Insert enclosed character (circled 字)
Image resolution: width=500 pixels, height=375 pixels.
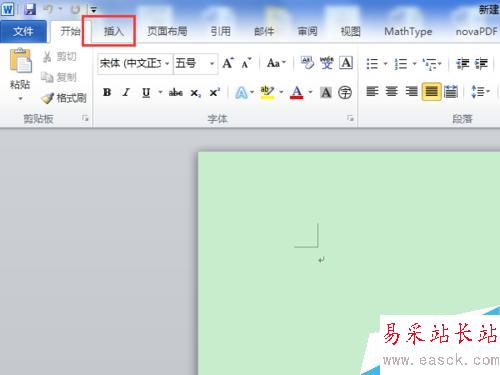pos(345,92)
